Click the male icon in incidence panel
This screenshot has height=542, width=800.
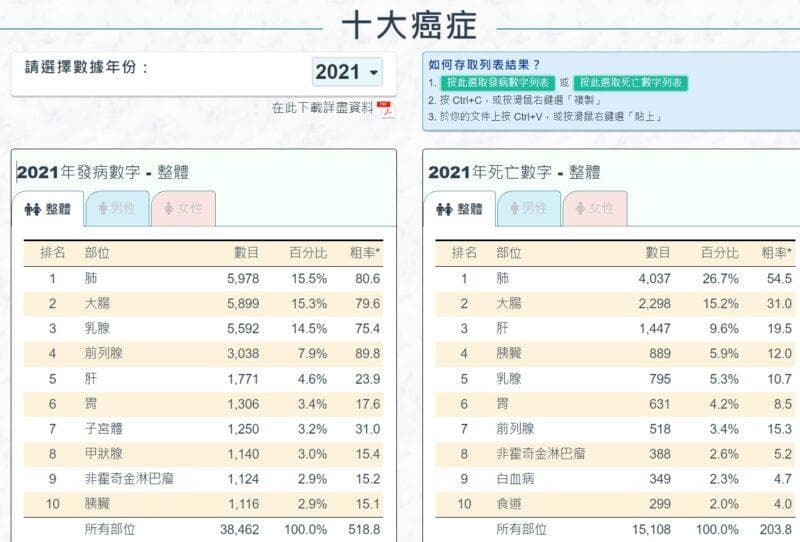point(103,208)
